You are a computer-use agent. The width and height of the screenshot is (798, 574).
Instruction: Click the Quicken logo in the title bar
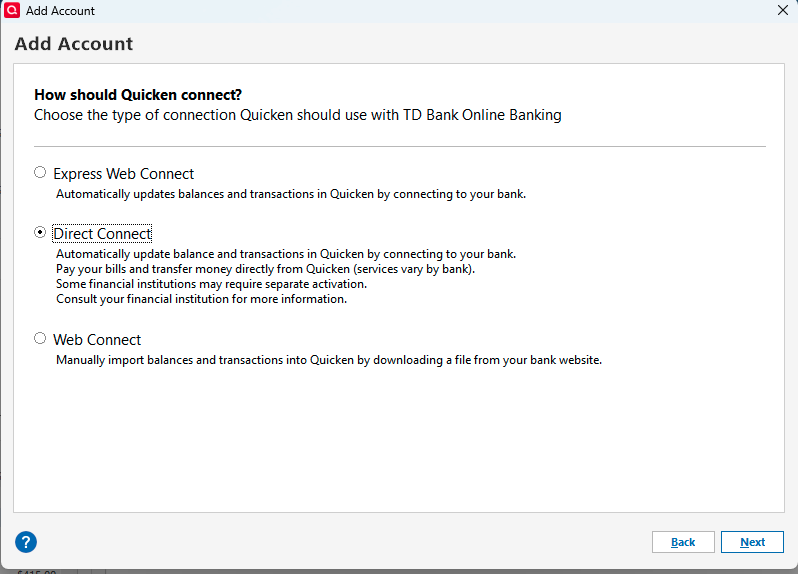(12, 10)
